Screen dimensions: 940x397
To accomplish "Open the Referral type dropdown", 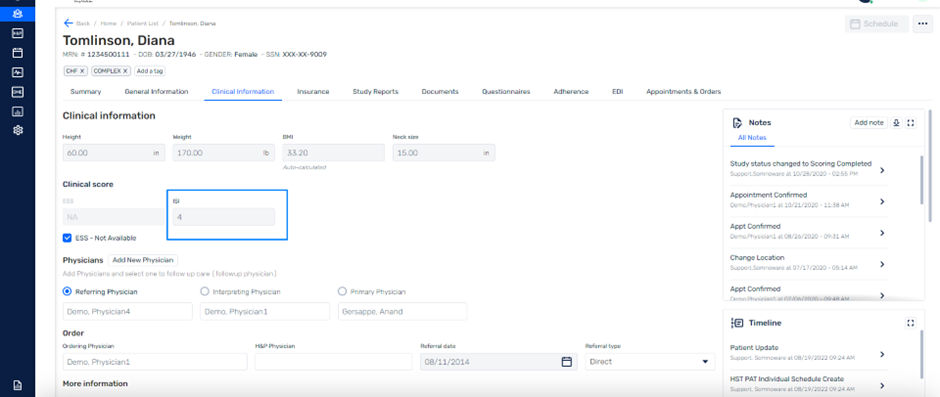I will click(x=650, y=362).
